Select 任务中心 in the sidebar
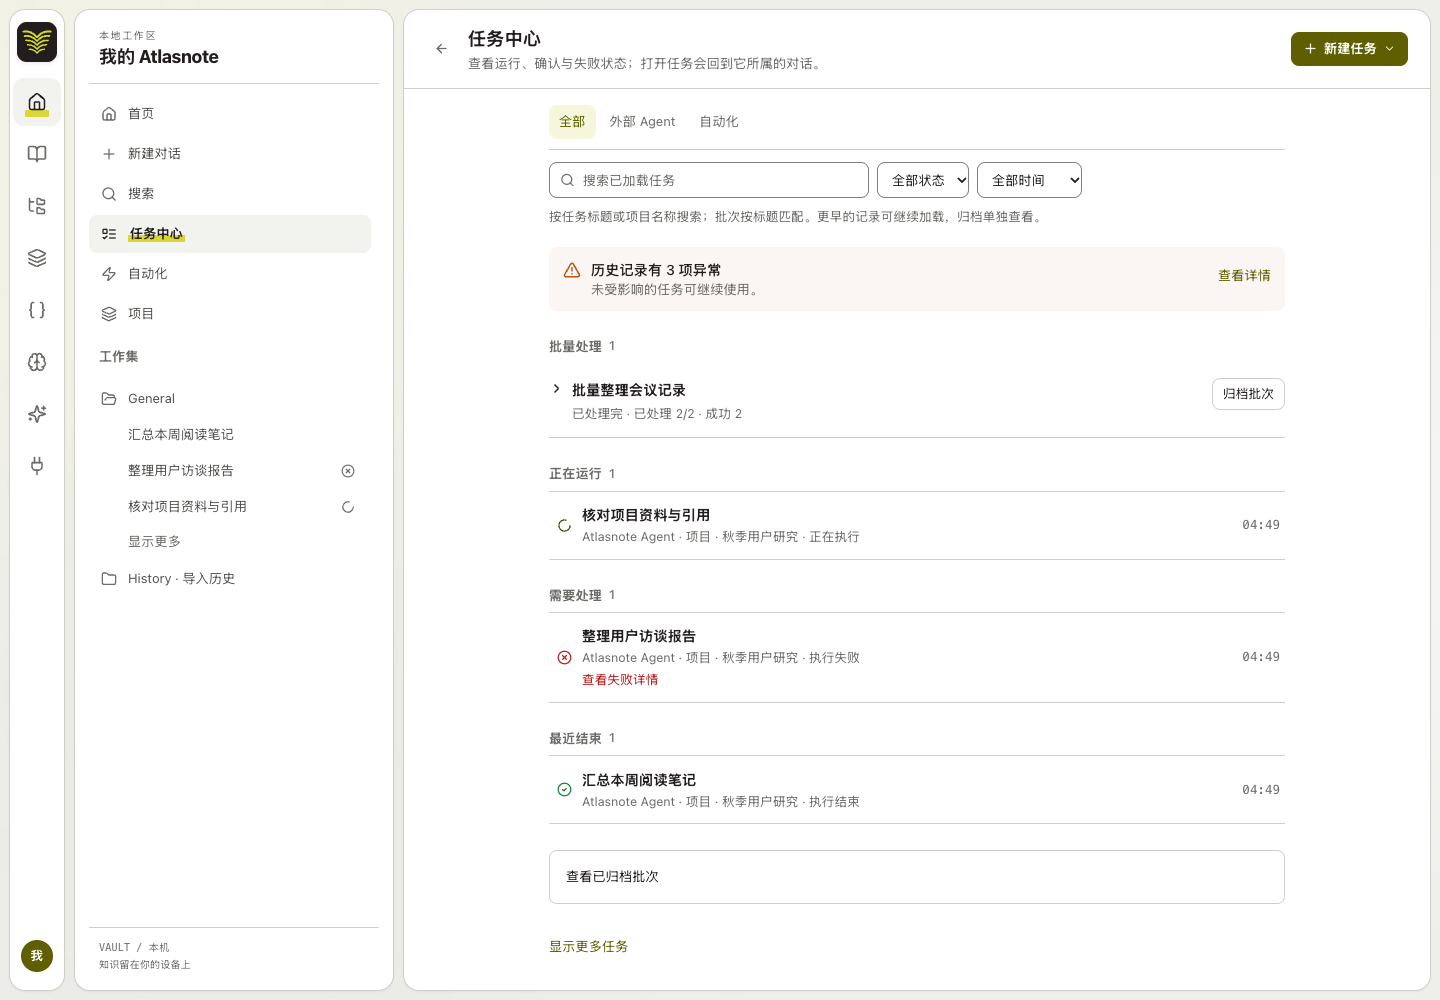This screenshot has width=1440, height=1000. pyautogui.click(x=230, y=234)
